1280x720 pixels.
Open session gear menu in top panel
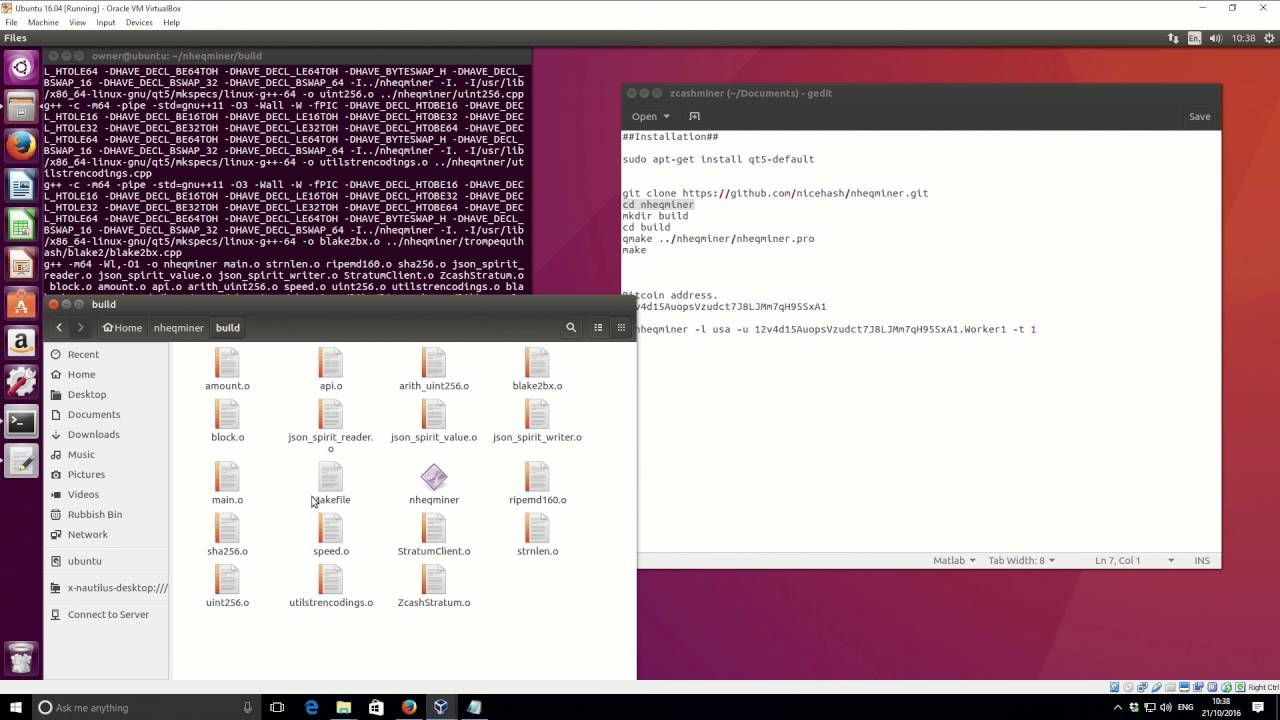click(1267, 38)
